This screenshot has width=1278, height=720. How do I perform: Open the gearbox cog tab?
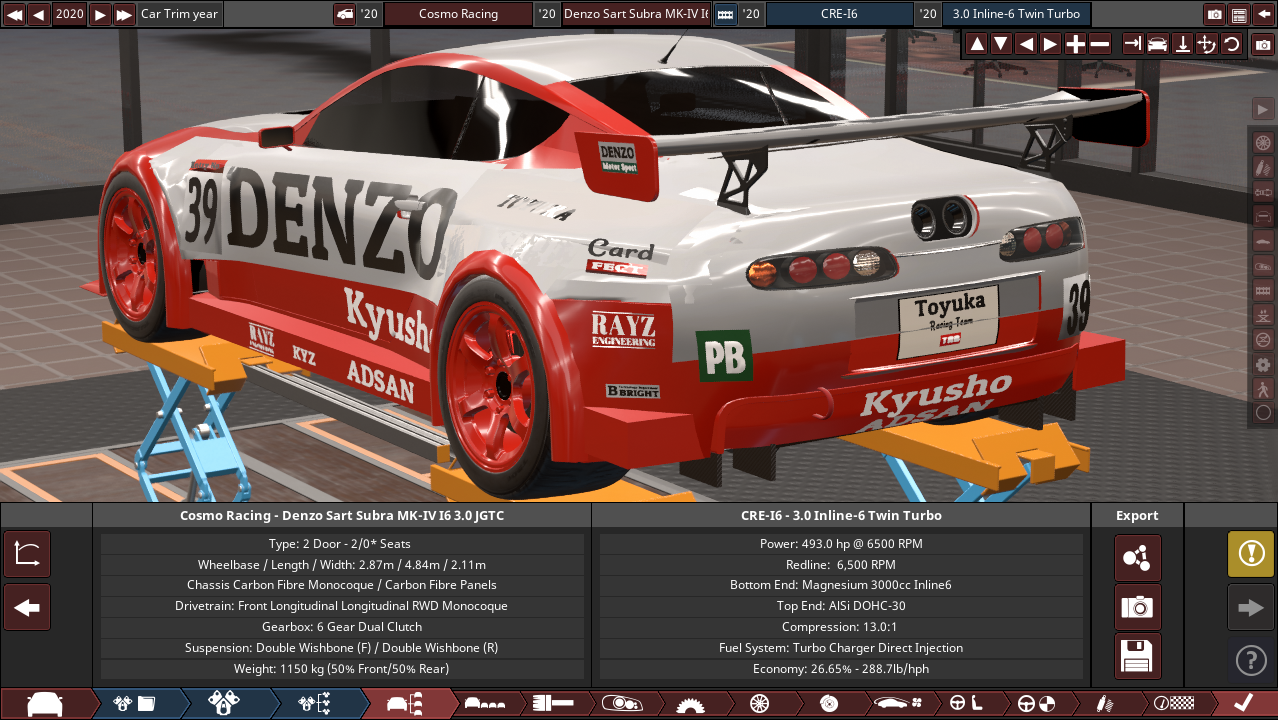690,704
